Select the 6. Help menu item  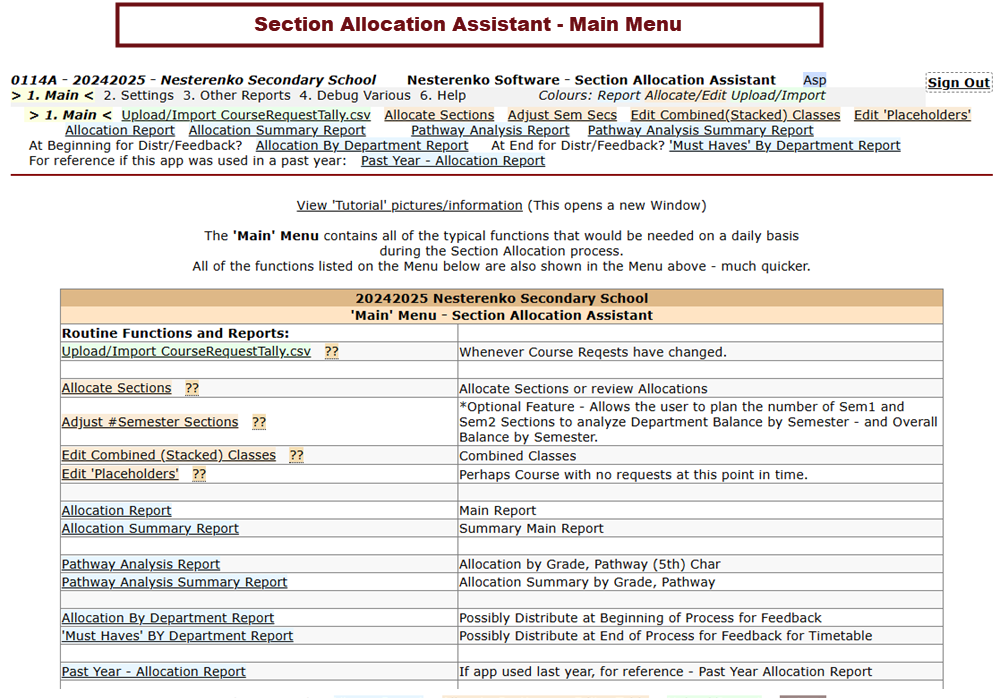pyautogui.click(x=443, y=96)
